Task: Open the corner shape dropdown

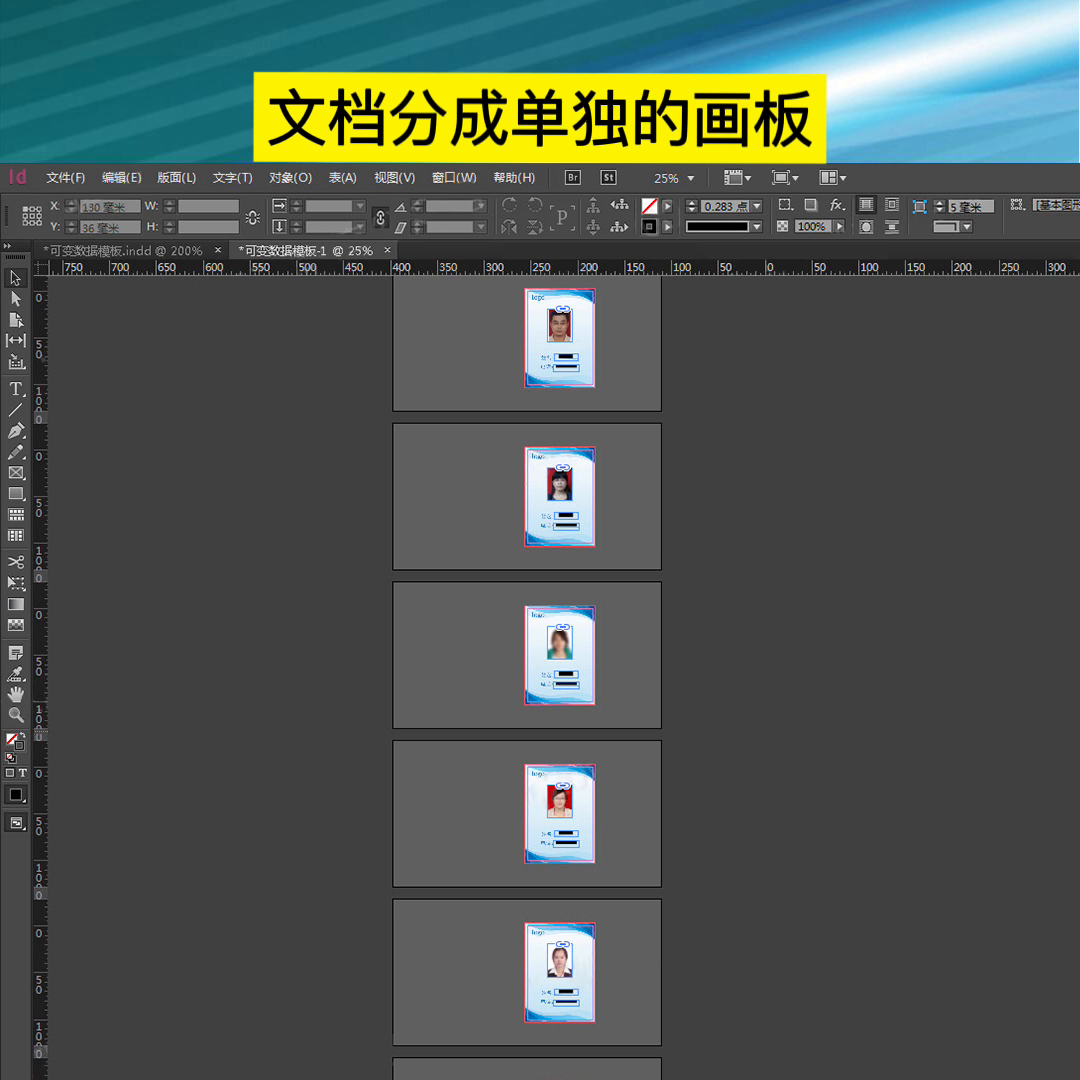Action: (x=967, y=227)
